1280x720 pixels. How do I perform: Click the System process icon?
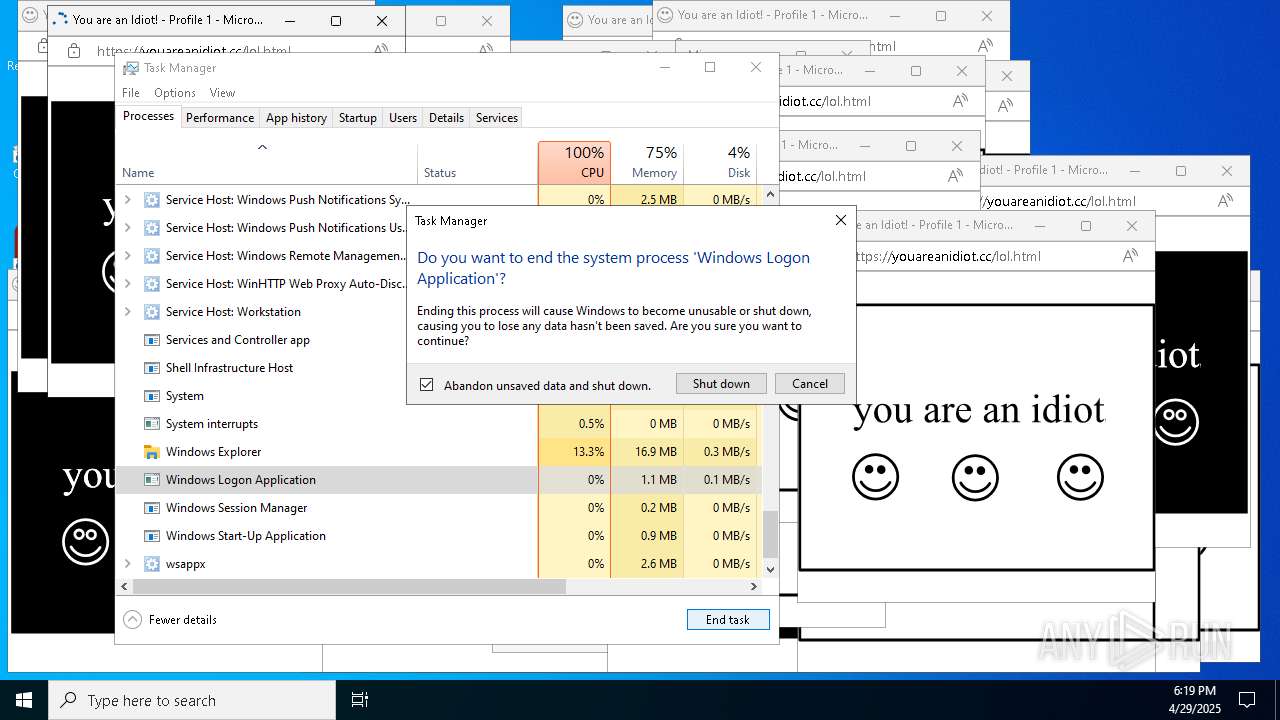152,396
